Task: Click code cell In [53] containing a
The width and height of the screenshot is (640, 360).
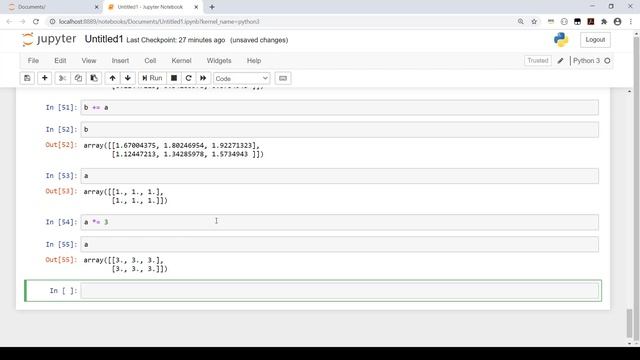Action: [340, 176]
